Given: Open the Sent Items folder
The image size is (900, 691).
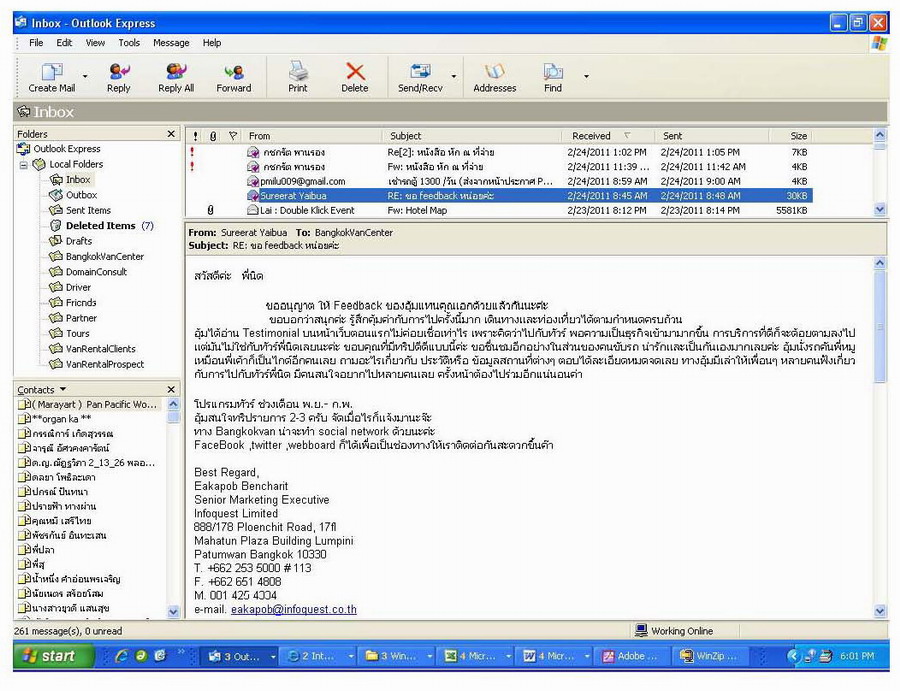Looking at the screenshot, I should [88, 211].
